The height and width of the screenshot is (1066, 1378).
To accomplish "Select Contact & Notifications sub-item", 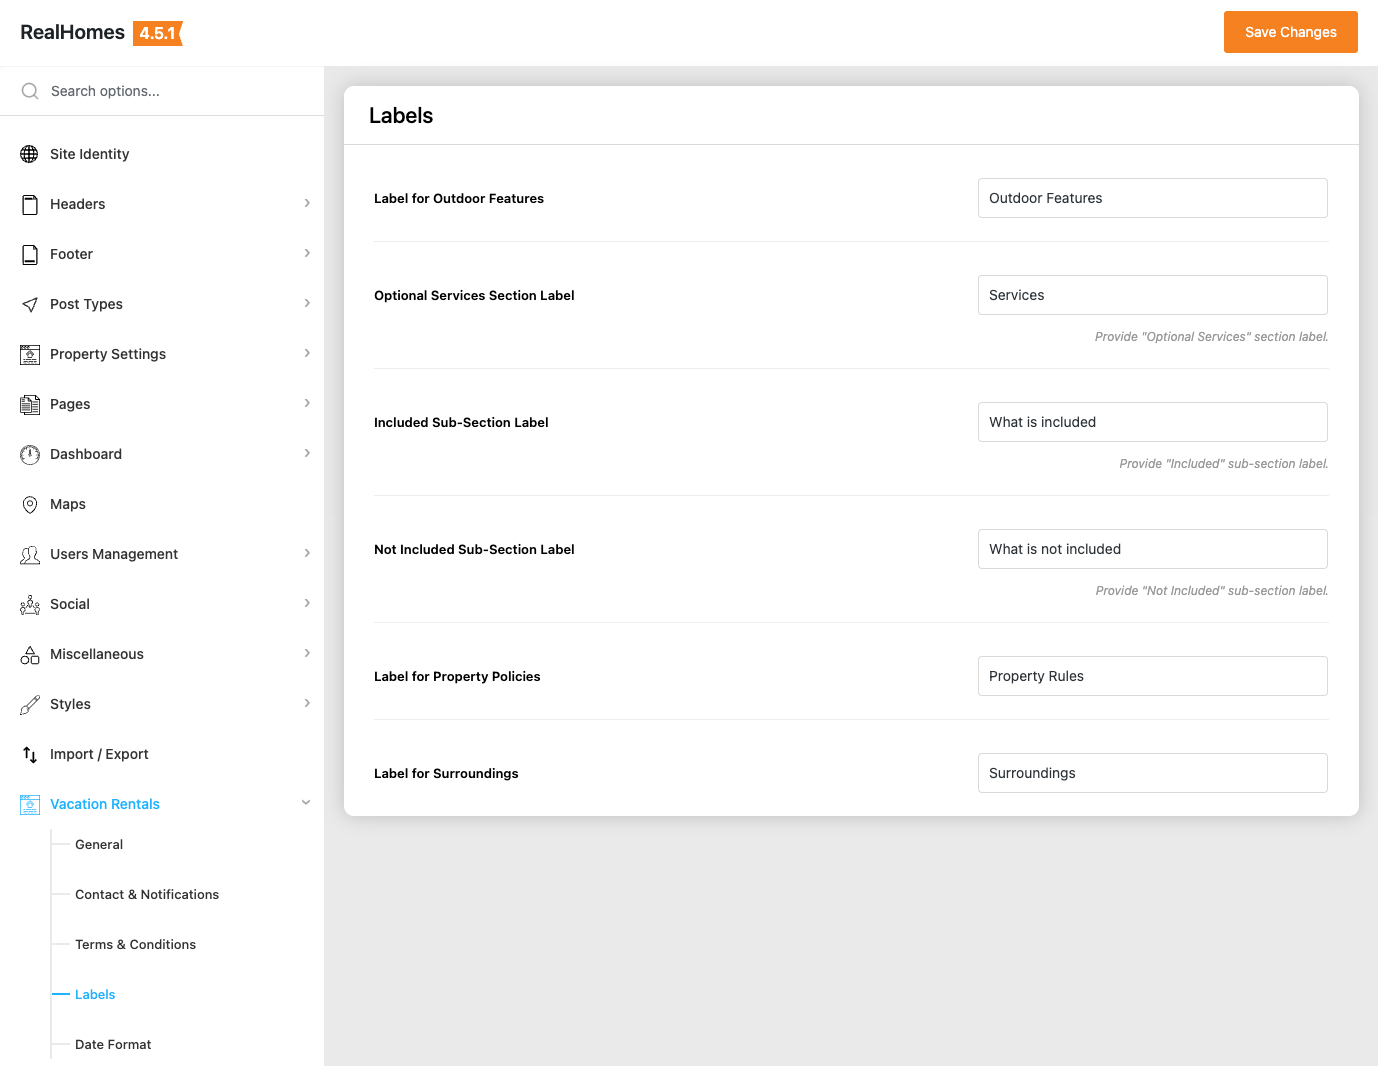I will click(x=147, y=894).
